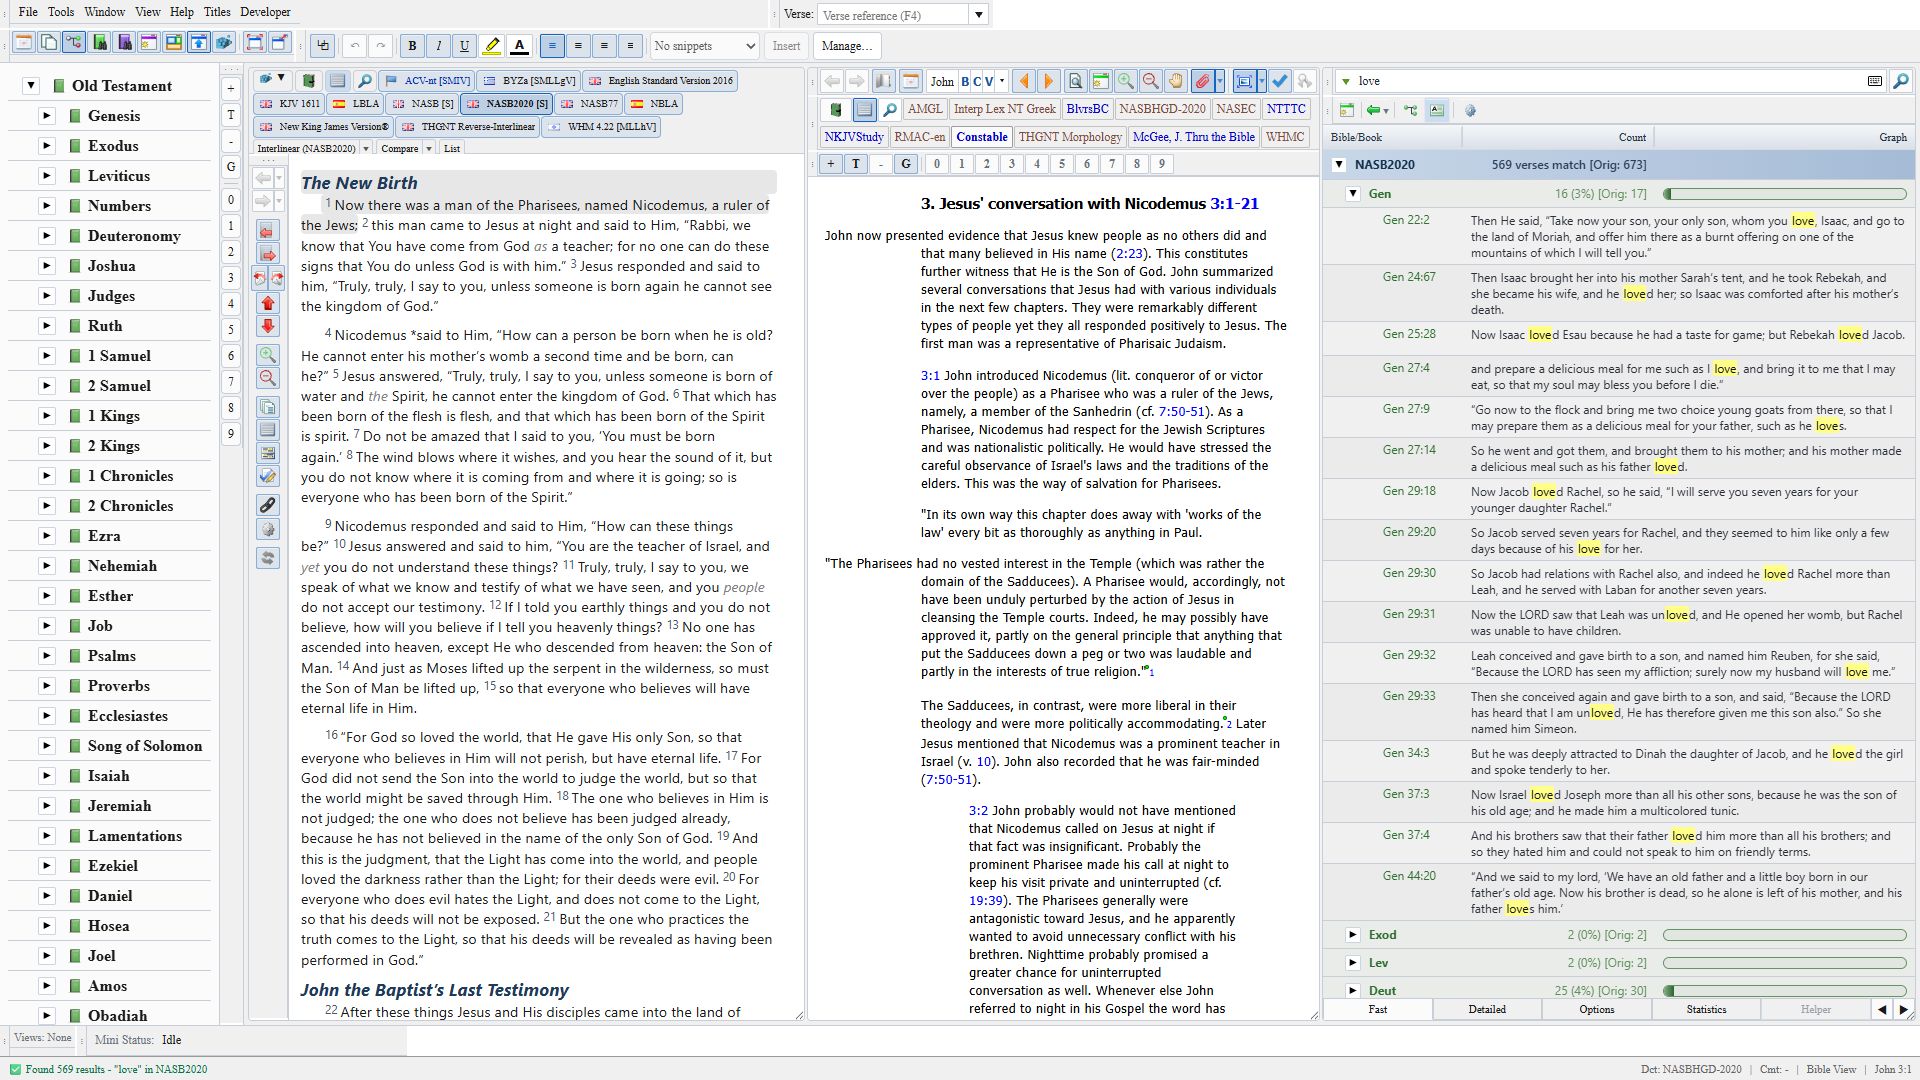Click the hand pan tool in book view
The image size is (1920, 1080).
pyautogui.click(x=1176, y=81)
